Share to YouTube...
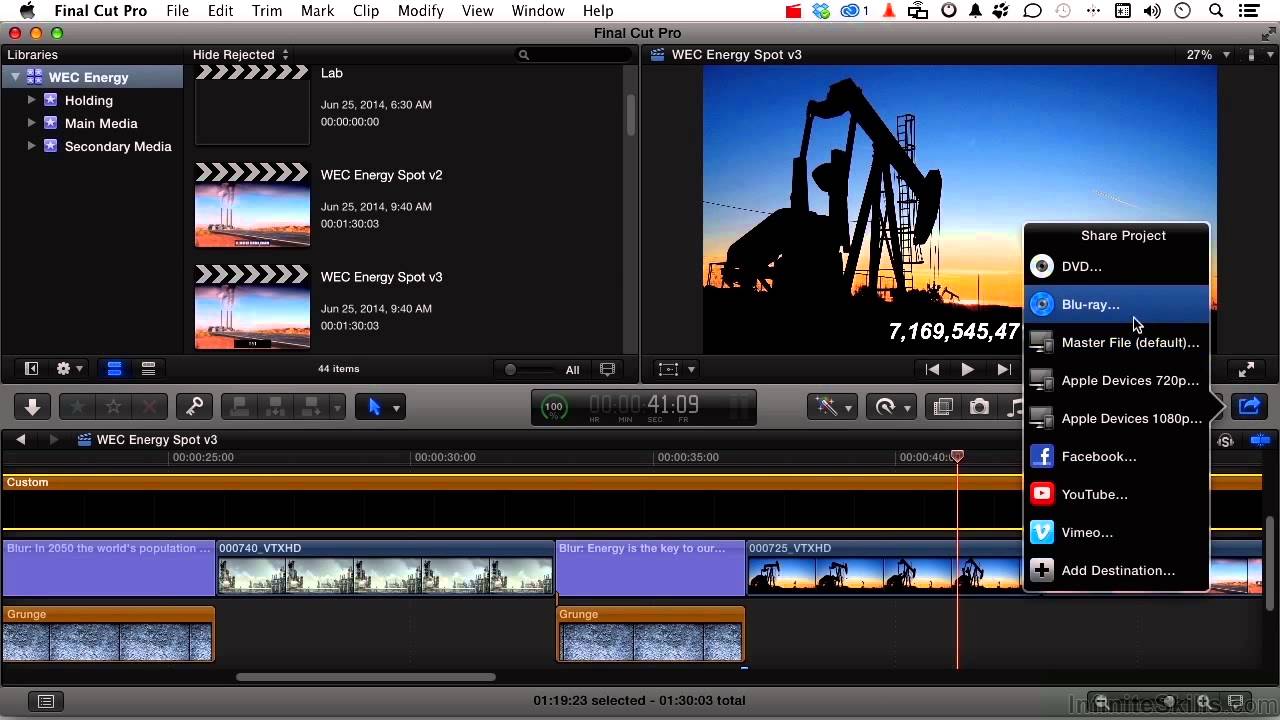 tap(1116, 495)
